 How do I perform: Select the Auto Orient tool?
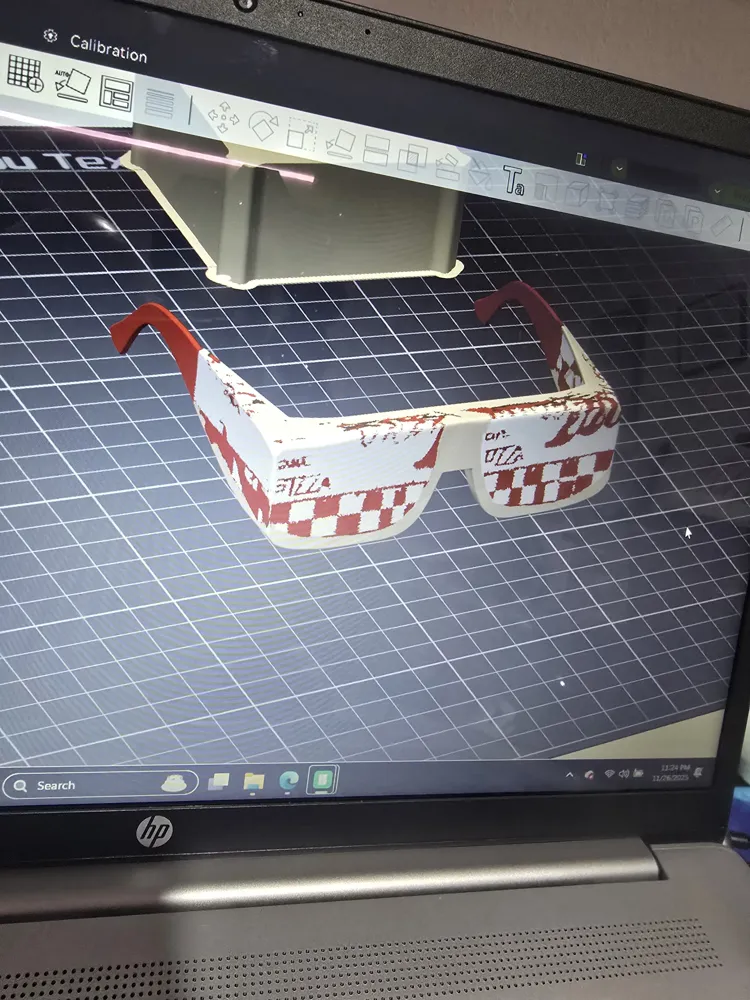[71, 85]
